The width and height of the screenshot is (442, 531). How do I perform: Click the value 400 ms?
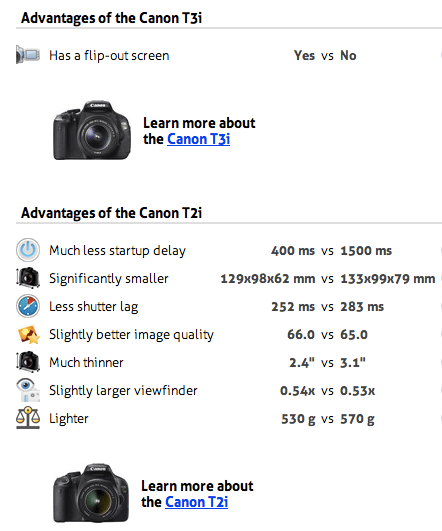click(x=293, y=251)
